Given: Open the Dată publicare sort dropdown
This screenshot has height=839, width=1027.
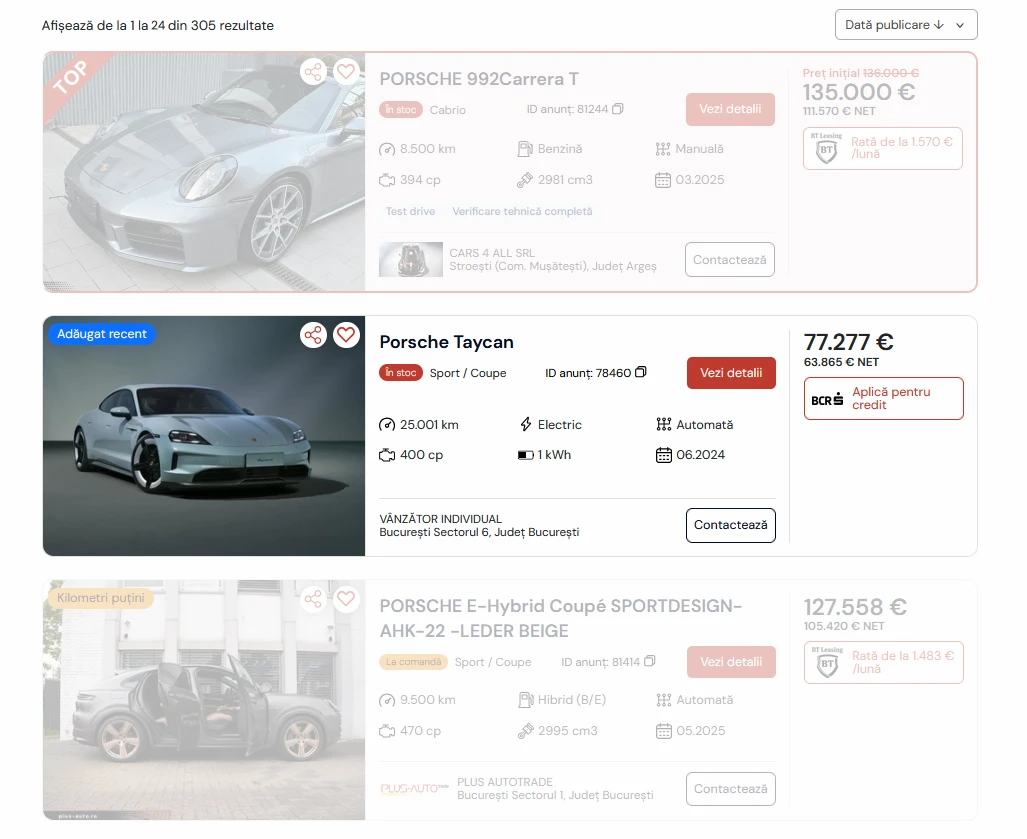Looking at the screenshot, I should point(906,25).
